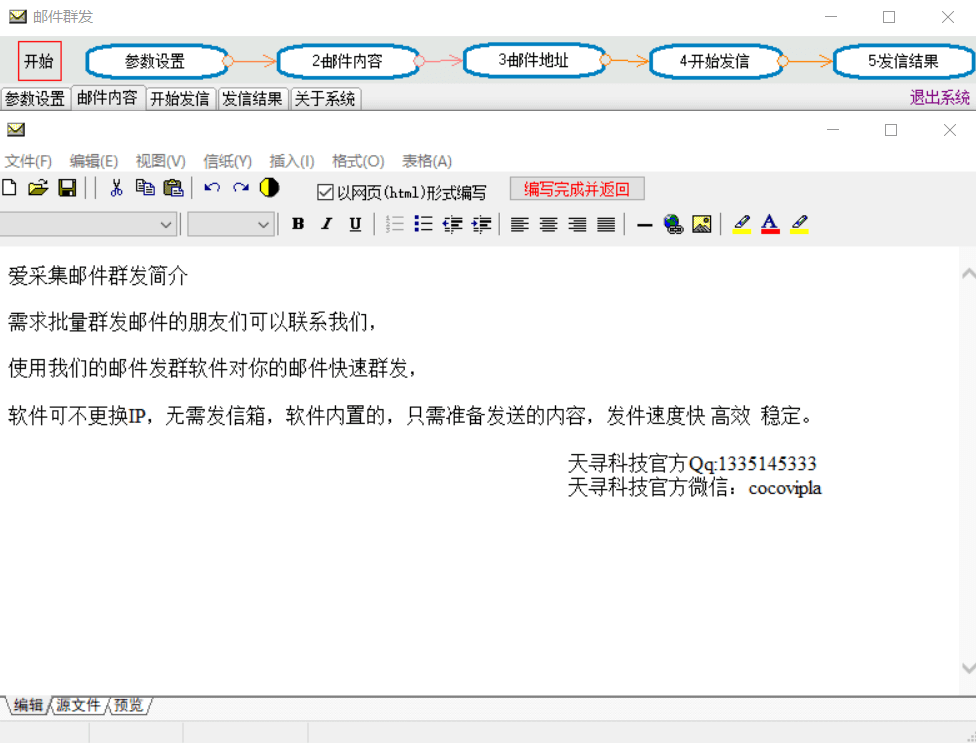Redo the last edit
The height and width of the screenshot is (743, 976).
coord(241,187)
